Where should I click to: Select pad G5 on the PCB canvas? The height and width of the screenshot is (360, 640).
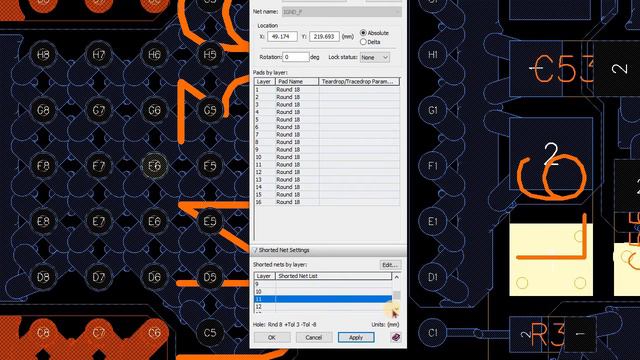(x=210, y=110)
